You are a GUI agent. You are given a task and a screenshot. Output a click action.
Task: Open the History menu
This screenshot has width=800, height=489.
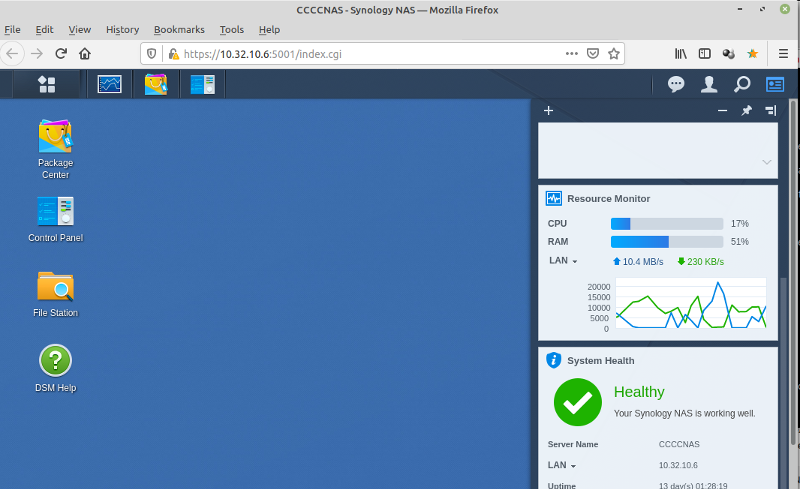tap(122, 30)
